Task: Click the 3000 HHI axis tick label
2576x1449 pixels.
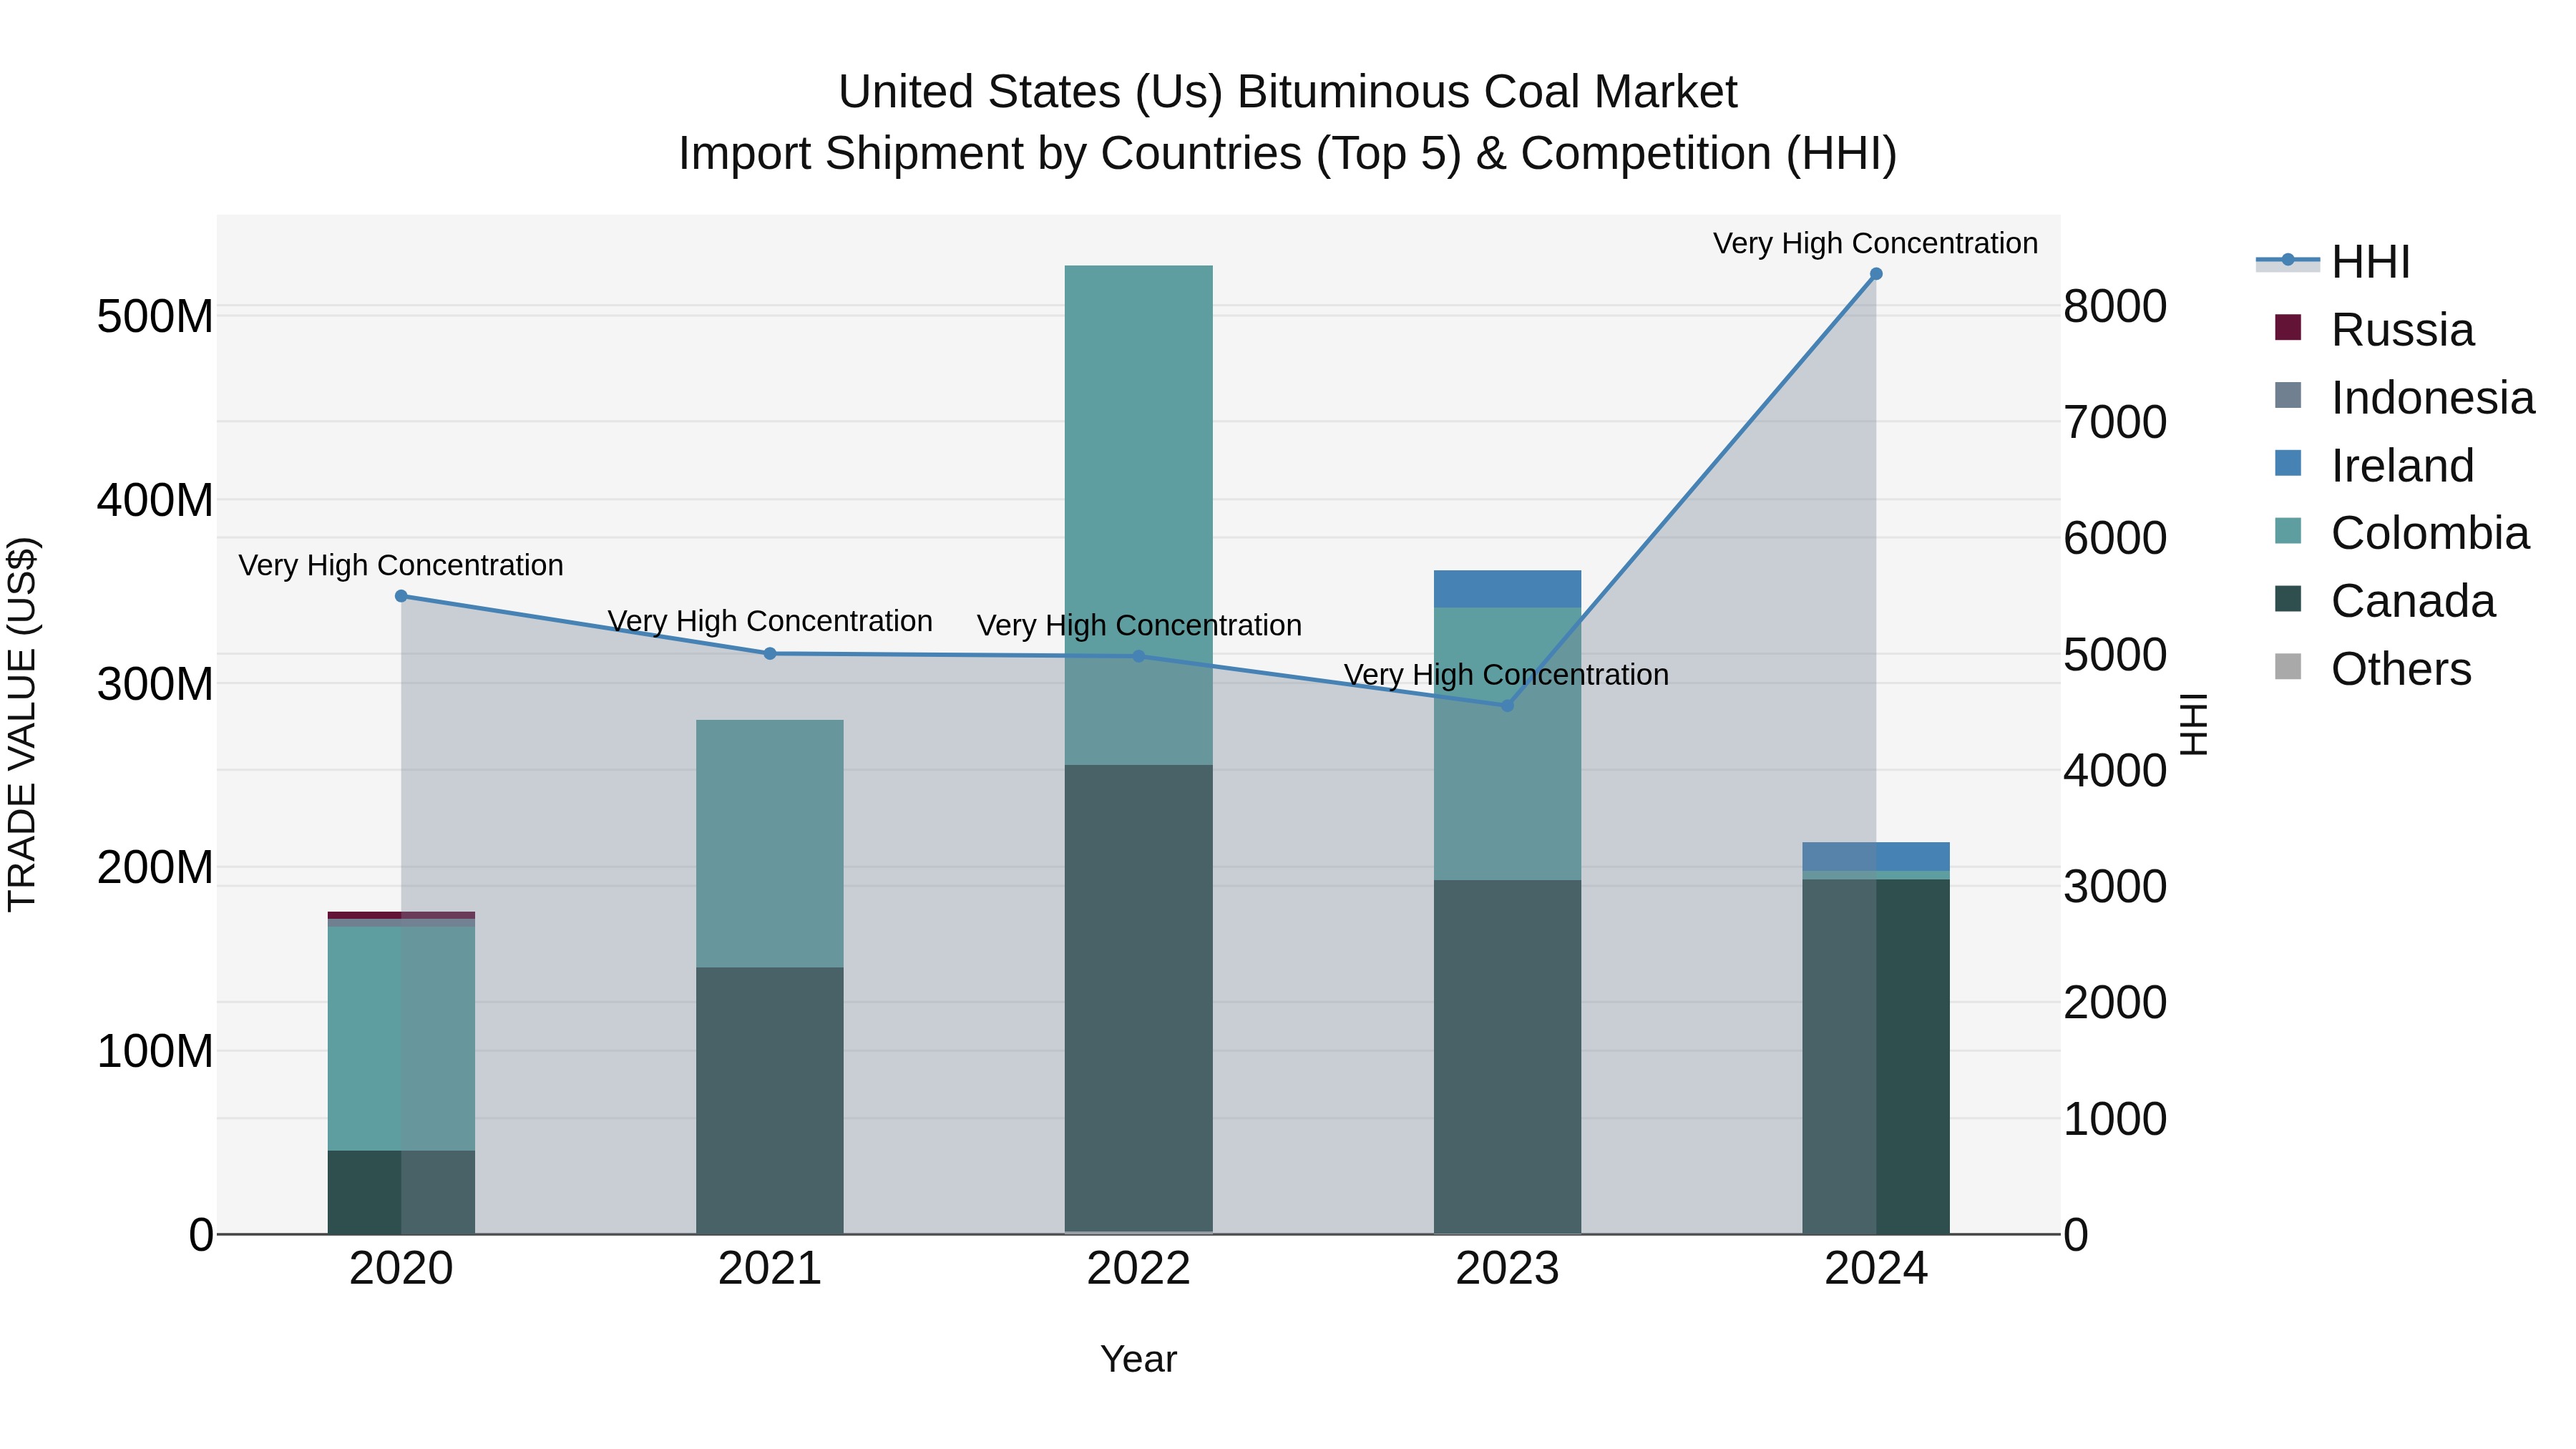Action: [2116, 886]
